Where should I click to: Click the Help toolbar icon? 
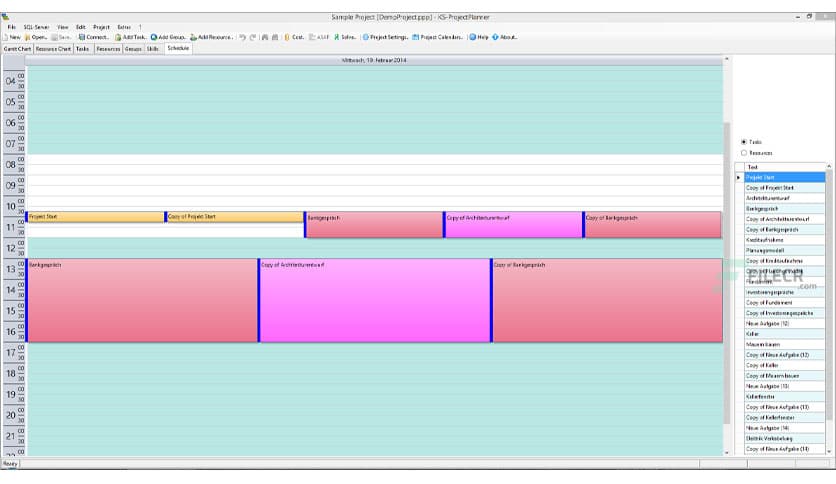click(472, 37)
